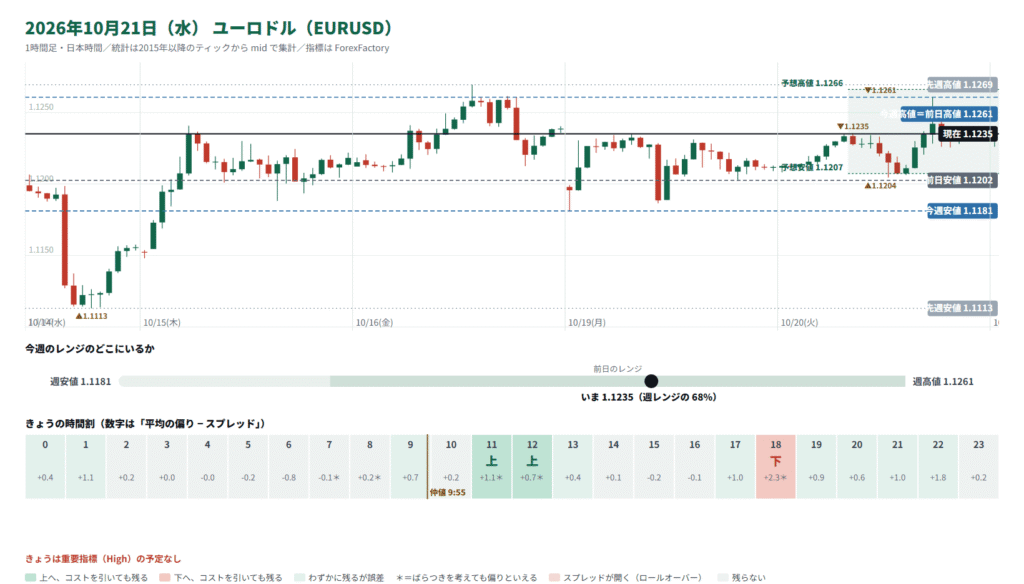Click the 週高値 1.1261 range label
The width and height of the screenshot is (1024, 584).
pos(943,381)
